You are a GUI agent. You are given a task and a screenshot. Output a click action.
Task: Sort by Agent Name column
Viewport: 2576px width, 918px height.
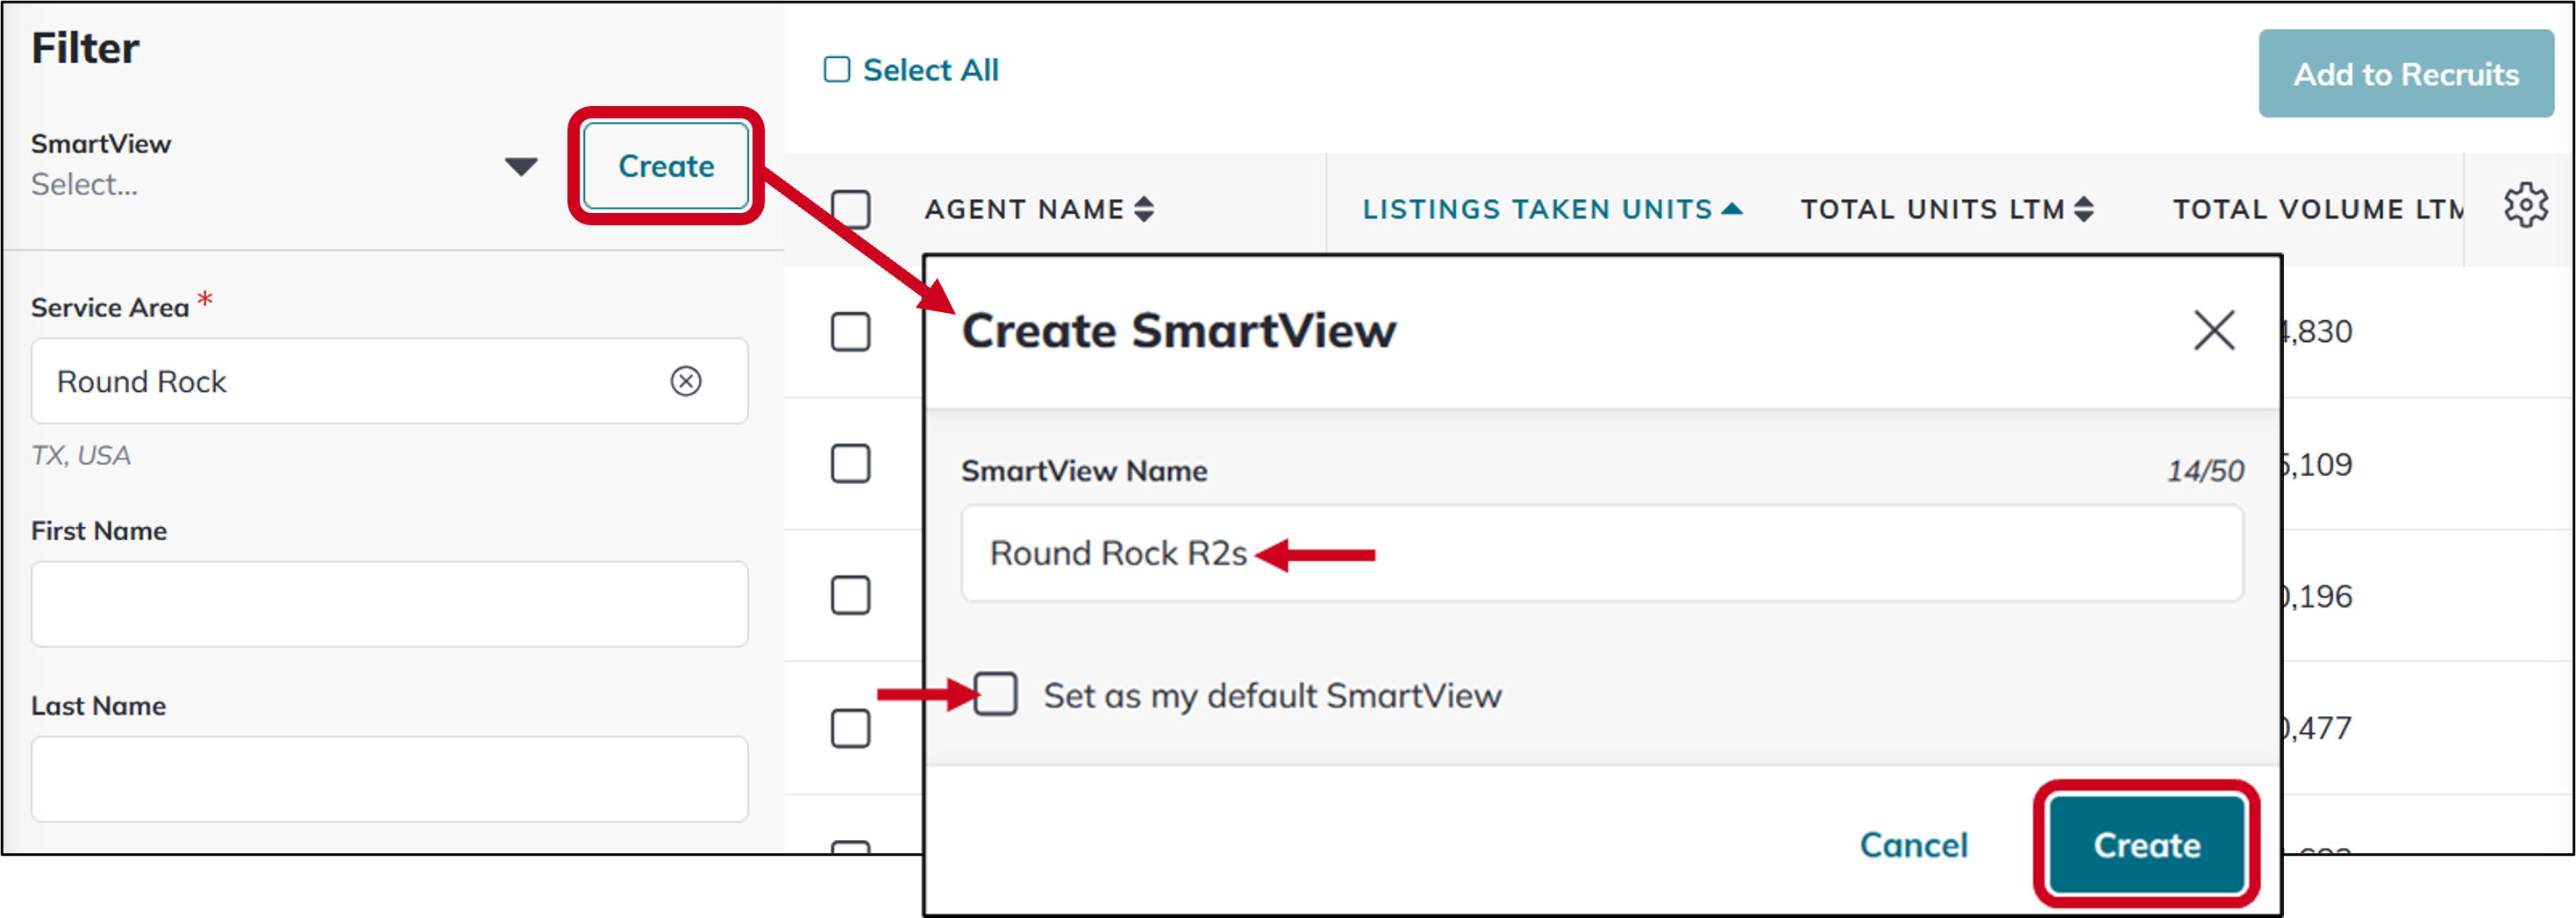1144,209
